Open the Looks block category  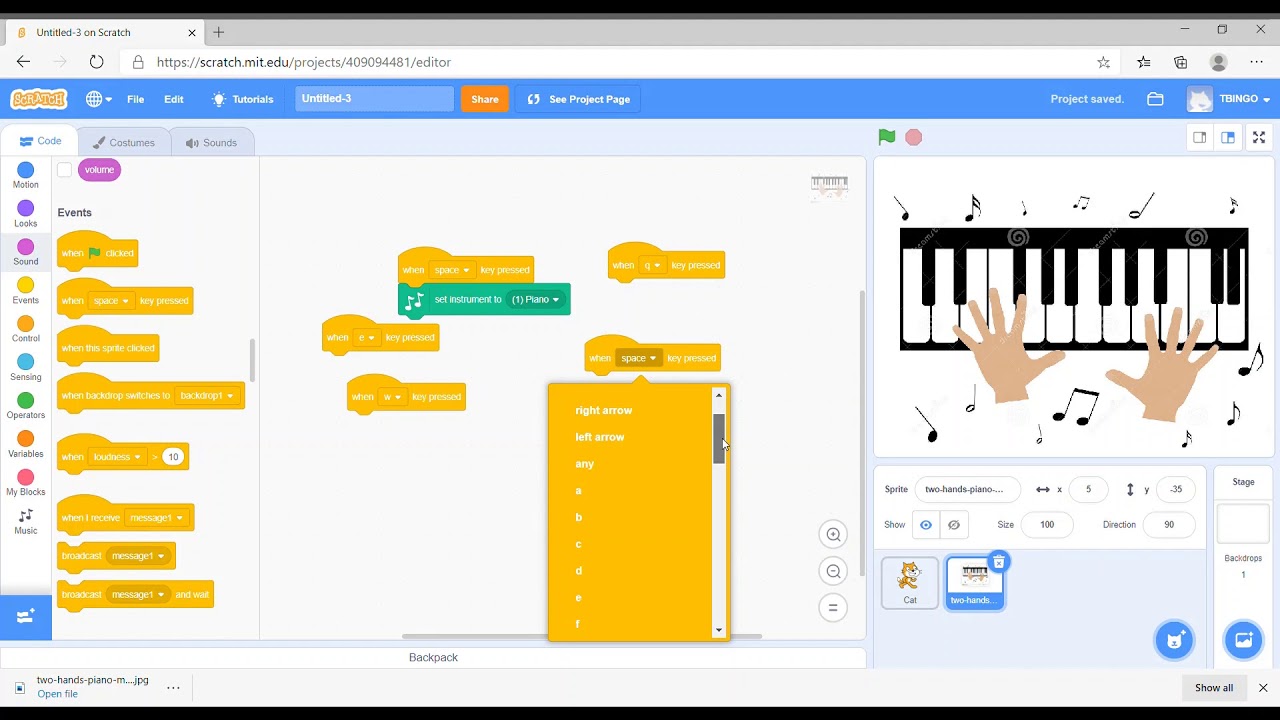(26, 214)
